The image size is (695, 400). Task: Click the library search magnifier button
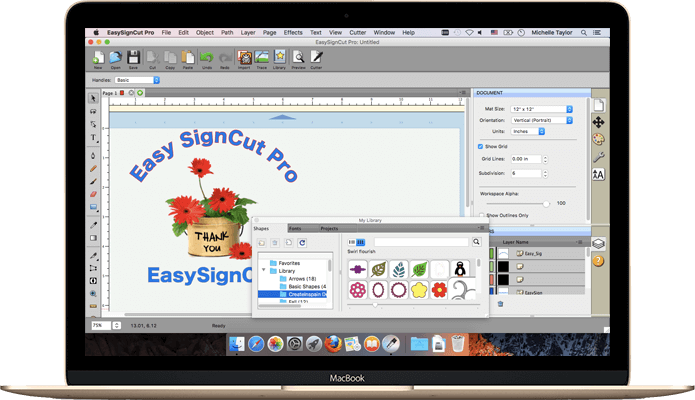pyautogui.click(x=476, y=242)
